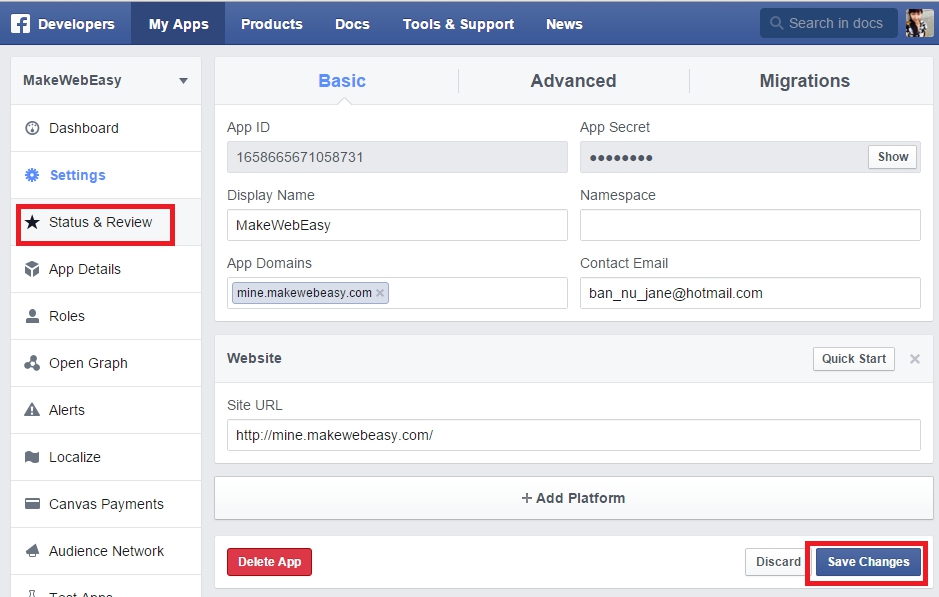Viewport: 939px width, 597px height.
Task: Open Settings in the sidebar
Action: coord(106,175)
